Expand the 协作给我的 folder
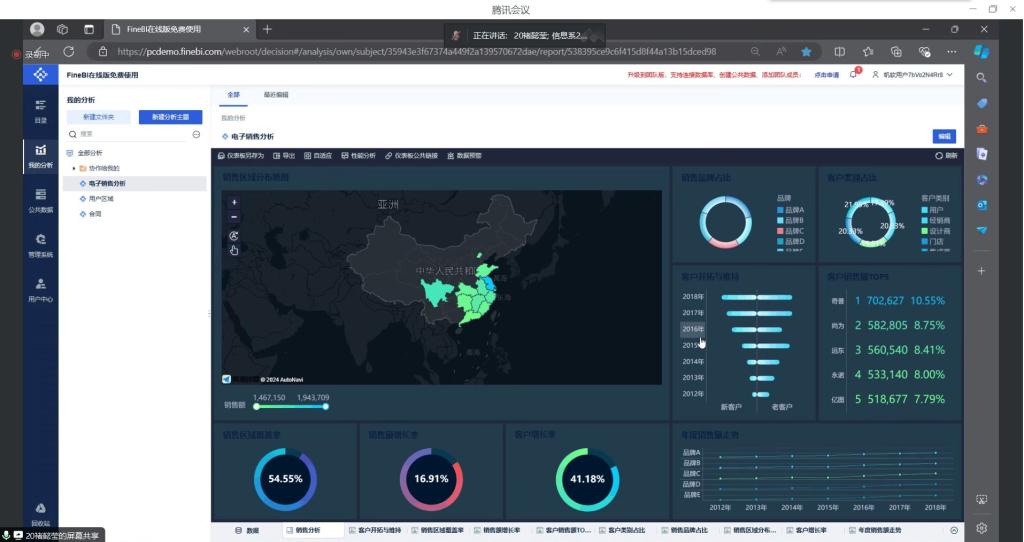 pos(74,168)
